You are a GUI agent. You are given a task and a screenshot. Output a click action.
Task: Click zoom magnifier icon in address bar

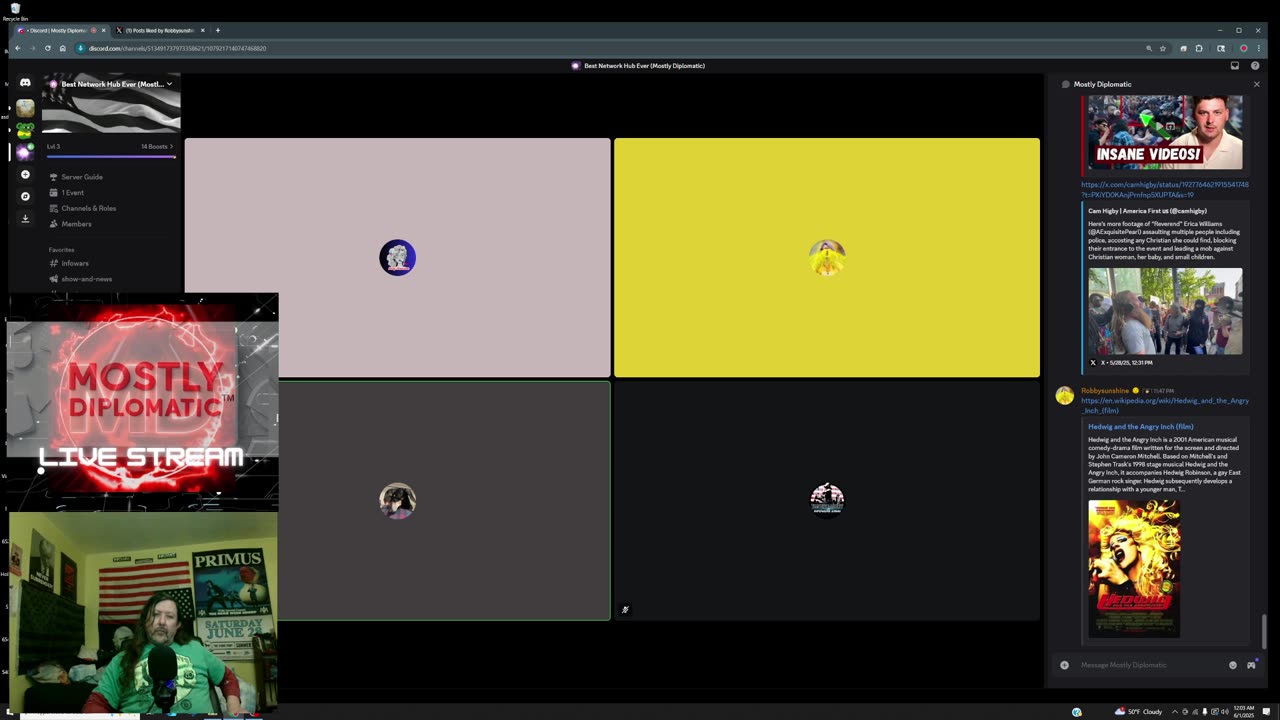click(1148, 48)
